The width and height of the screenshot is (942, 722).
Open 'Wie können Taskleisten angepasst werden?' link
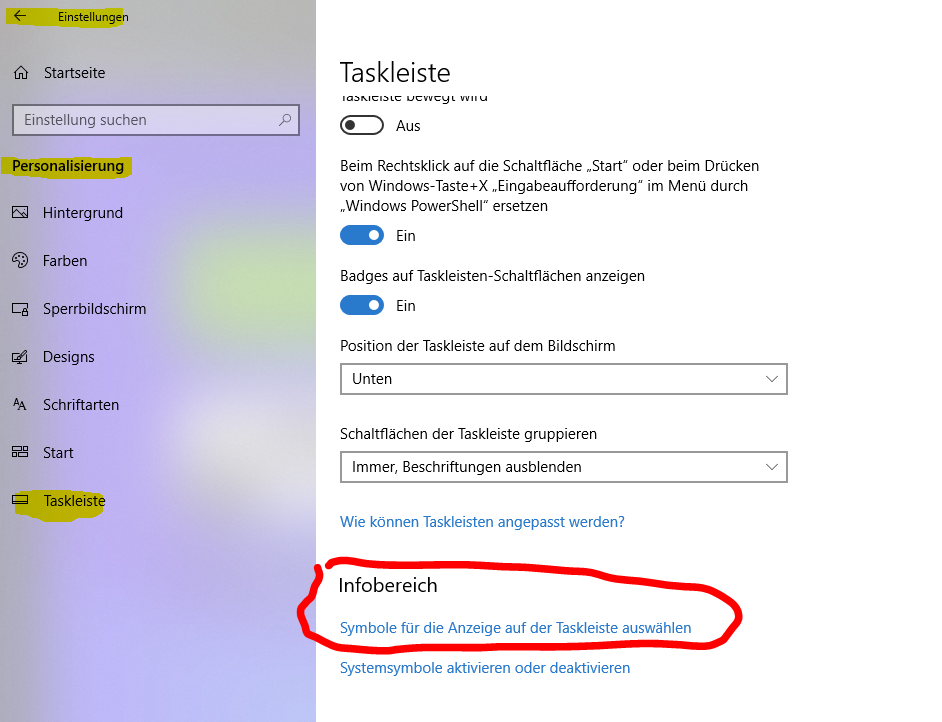[482, 521]
